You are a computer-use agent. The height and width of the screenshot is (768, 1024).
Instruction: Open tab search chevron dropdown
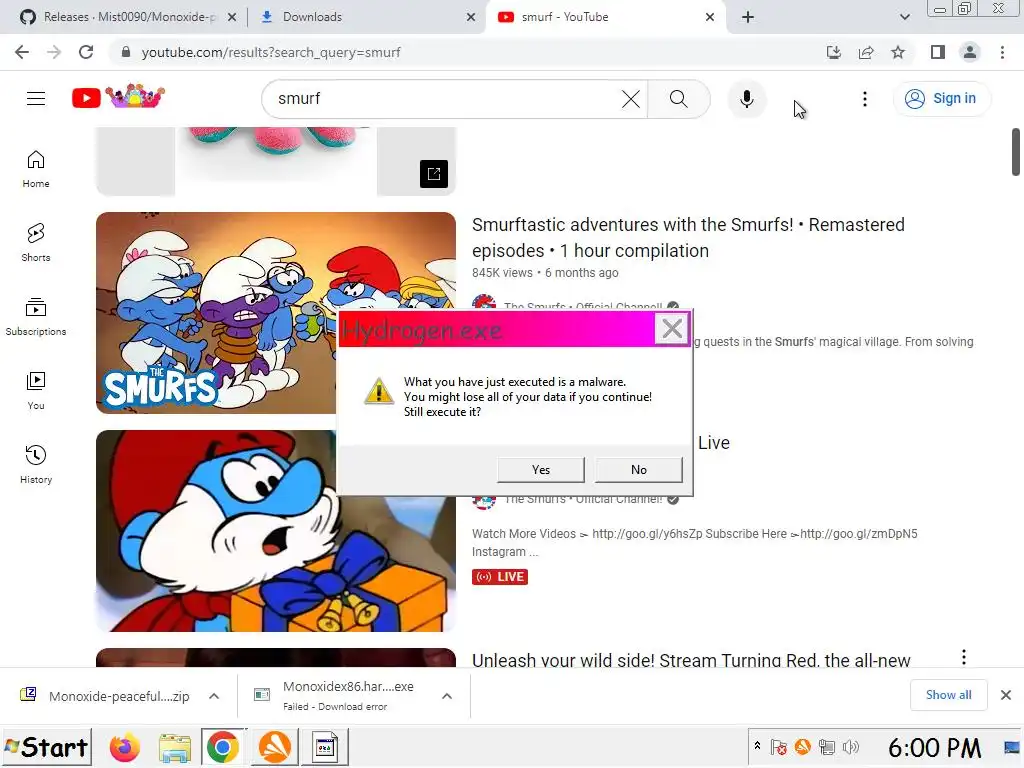[904, 17]
